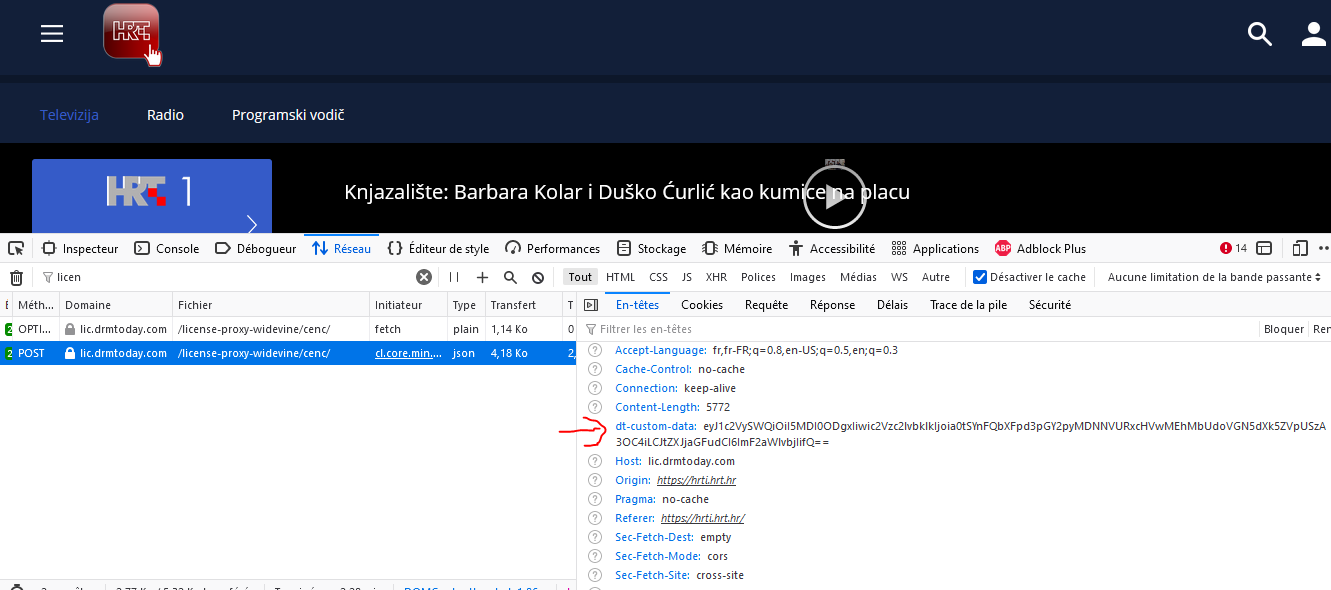
Task: Toggle the Médias request filter
Action: [x=858, y=277]
